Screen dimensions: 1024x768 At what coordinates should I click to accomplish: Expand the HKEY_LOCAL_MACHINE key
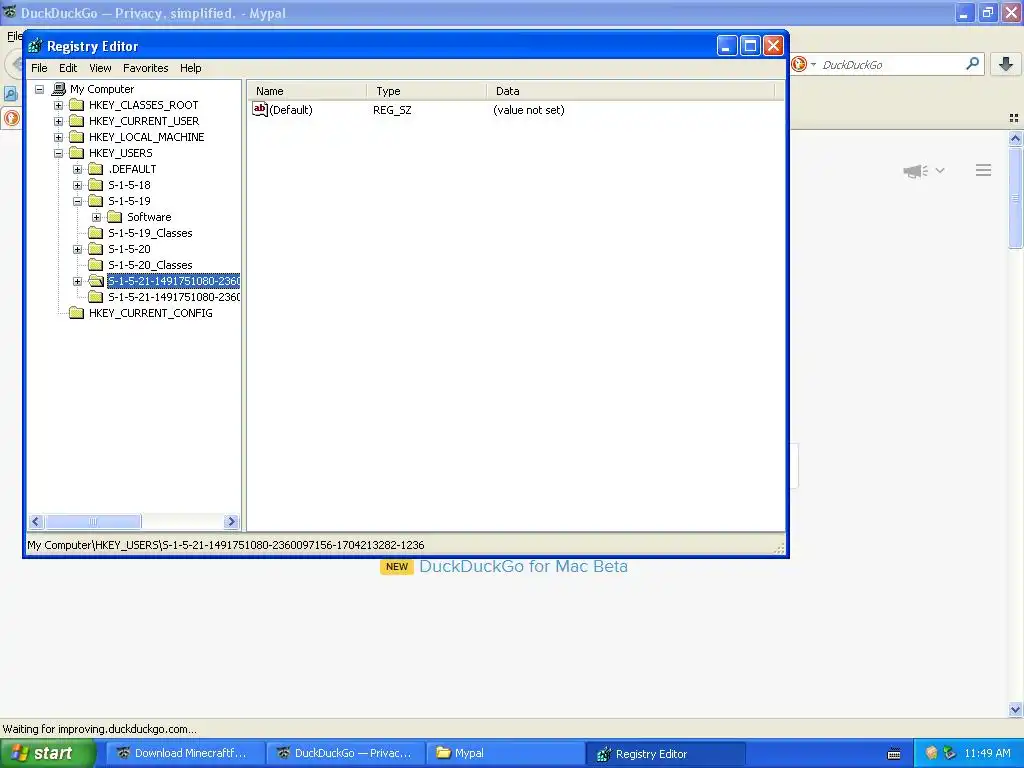(58, 137)
